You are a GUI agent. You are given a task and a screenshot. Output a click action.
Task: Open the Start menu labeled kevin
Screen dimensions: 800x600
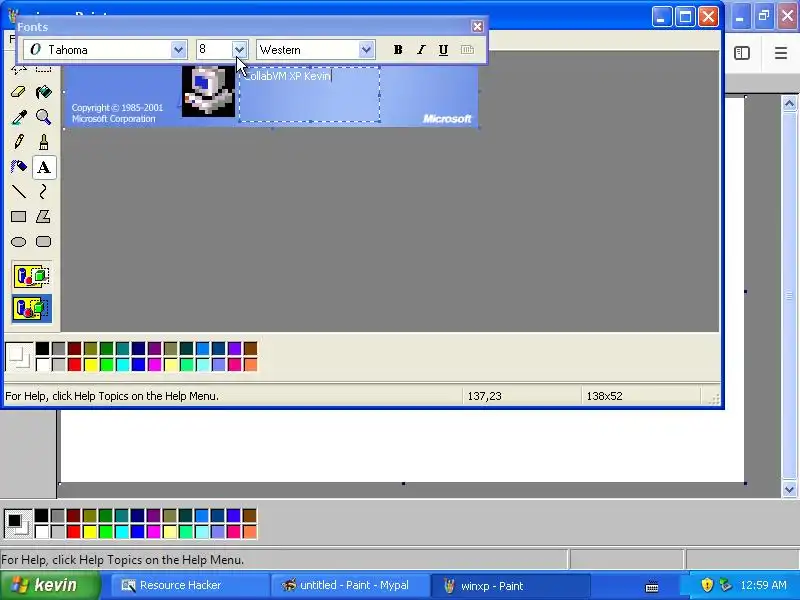[51, 585]
